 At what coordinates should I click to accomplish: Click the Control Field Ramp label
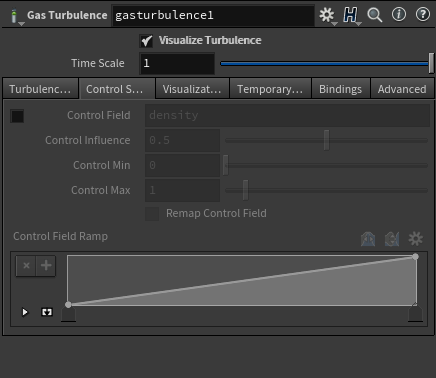pos(60,236)
